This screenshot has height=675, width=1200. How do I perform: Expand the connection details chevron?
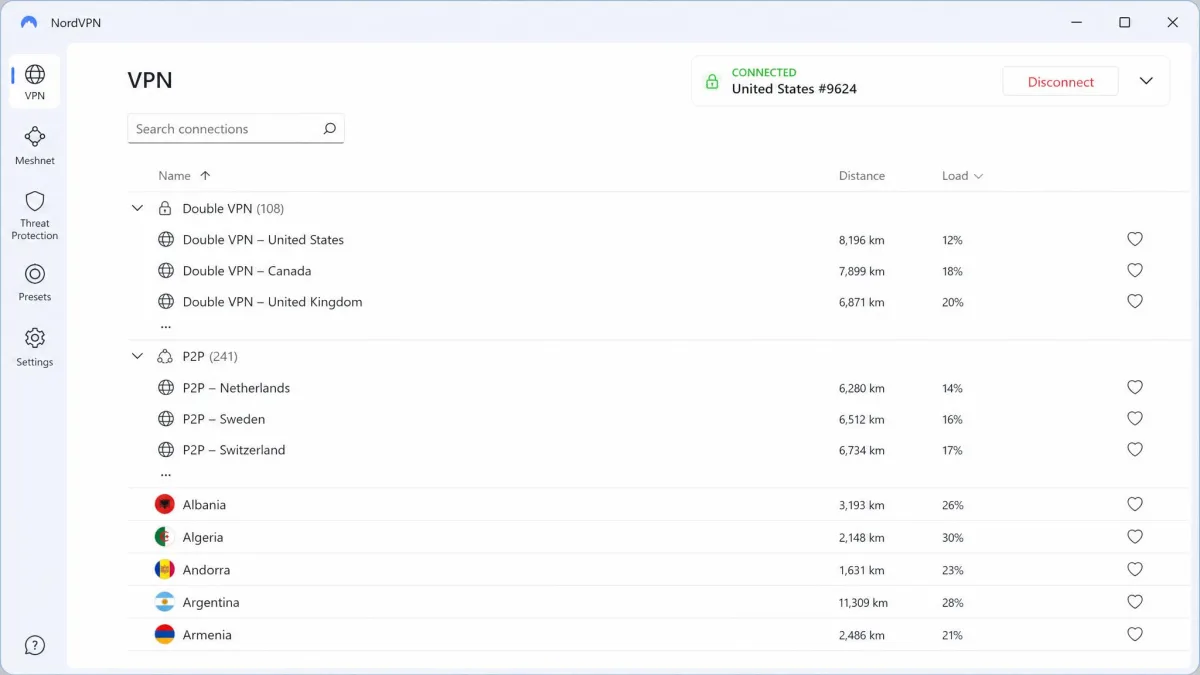1147,81
